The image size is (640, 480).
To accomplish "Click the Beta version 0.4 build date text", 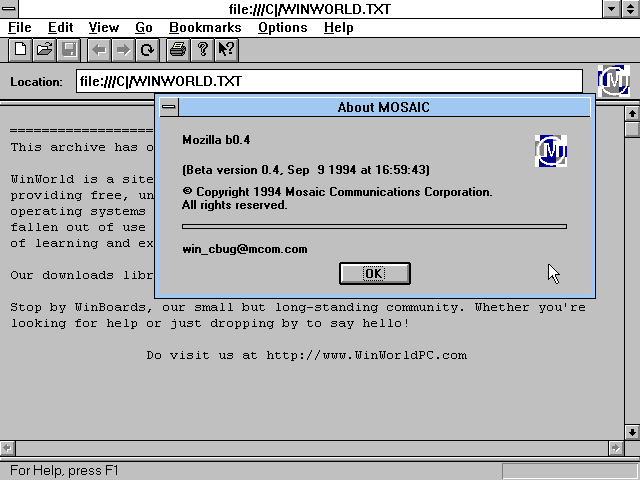I will coord(306,170).
